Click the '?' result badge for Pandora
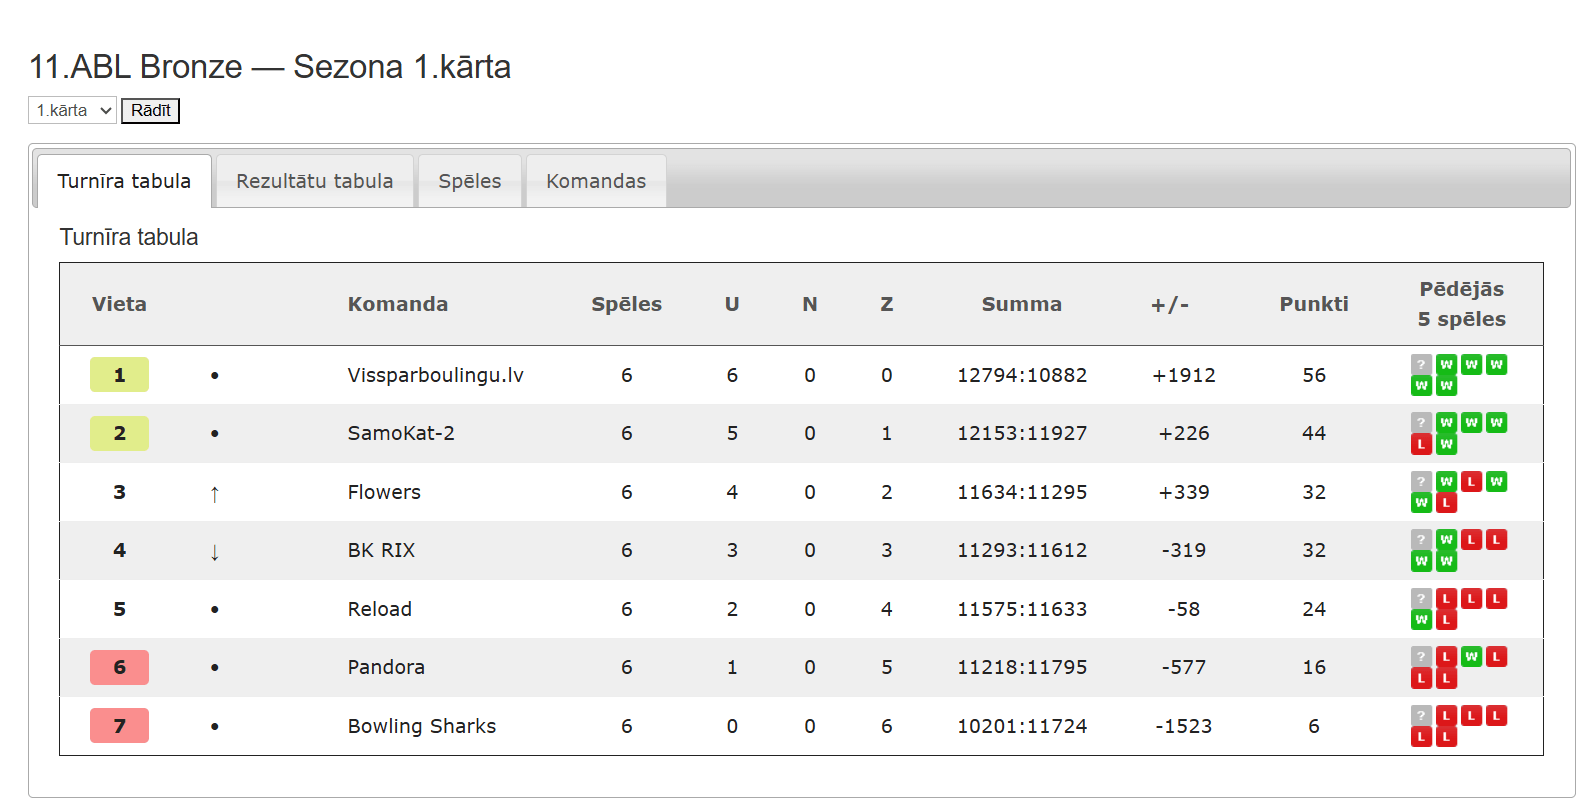Image resolution: width=1593 pixels, height=803 pixels. pos(1421,657)
